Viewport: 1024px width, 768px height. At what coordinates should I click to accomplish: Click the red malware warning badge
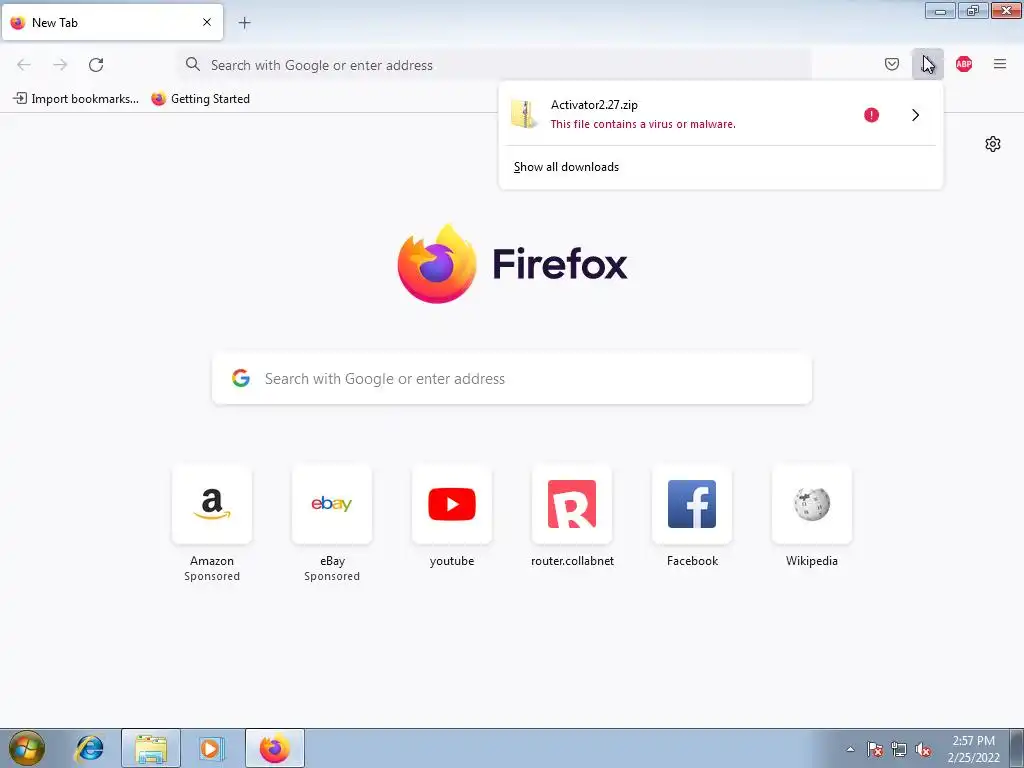(871, 115)
